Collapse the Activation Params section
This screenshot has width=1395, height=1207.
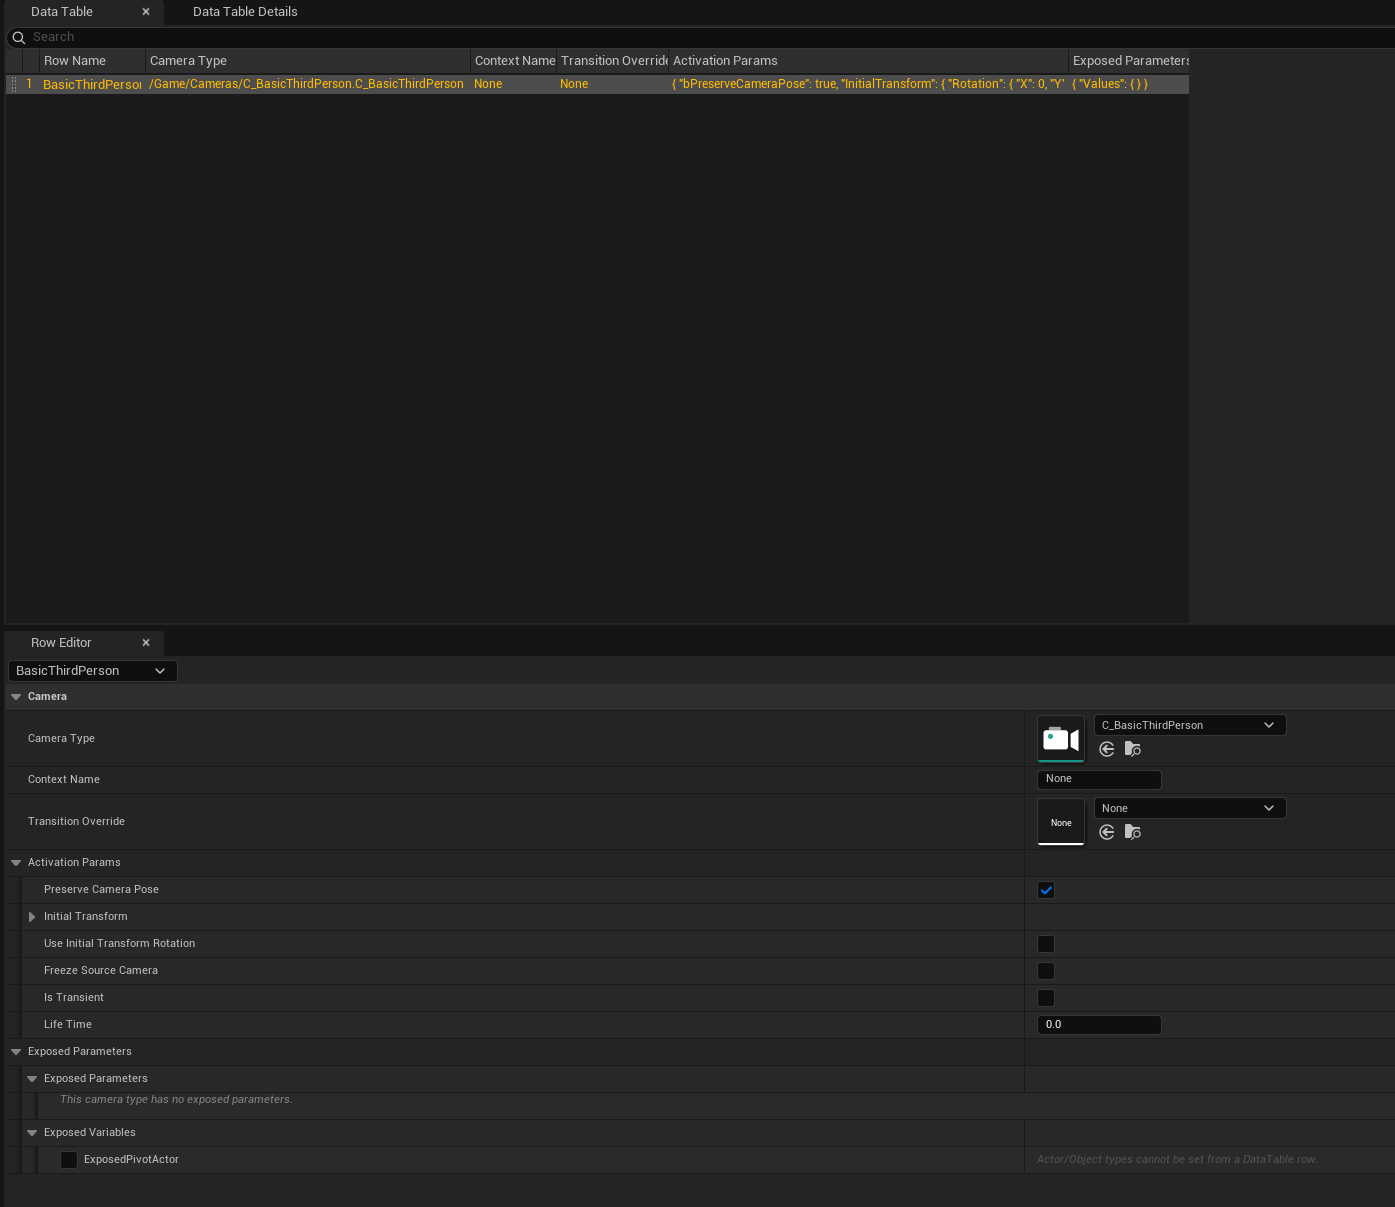[x=16, y=863]
